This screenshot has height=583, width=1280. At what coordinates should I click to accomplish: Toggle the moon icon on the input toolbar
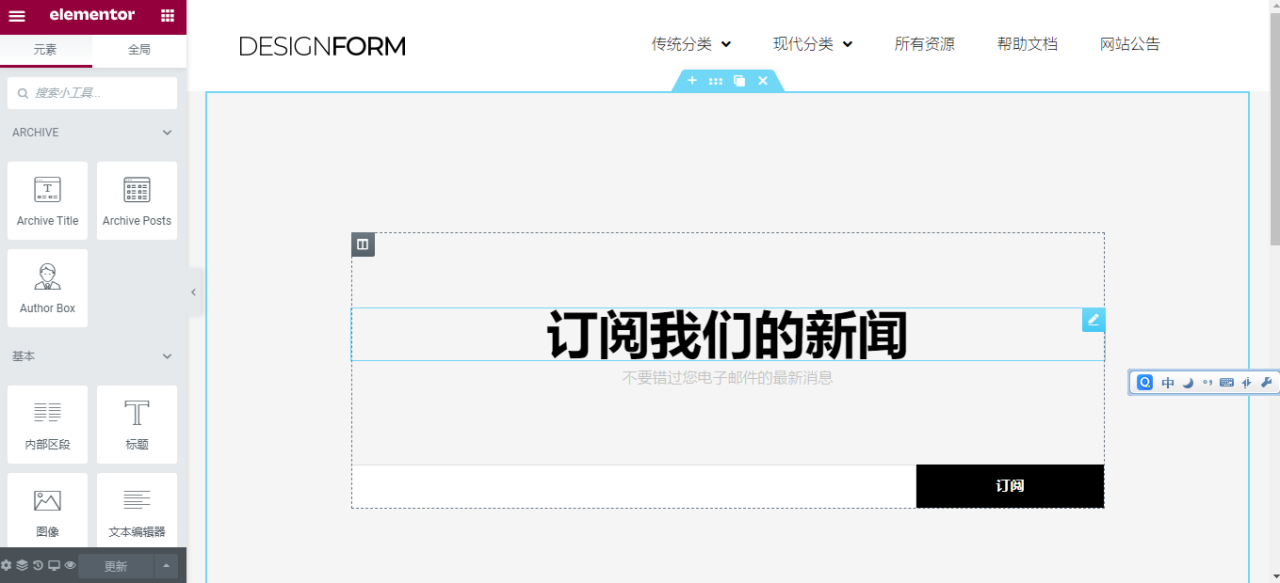click(1188, 382)
